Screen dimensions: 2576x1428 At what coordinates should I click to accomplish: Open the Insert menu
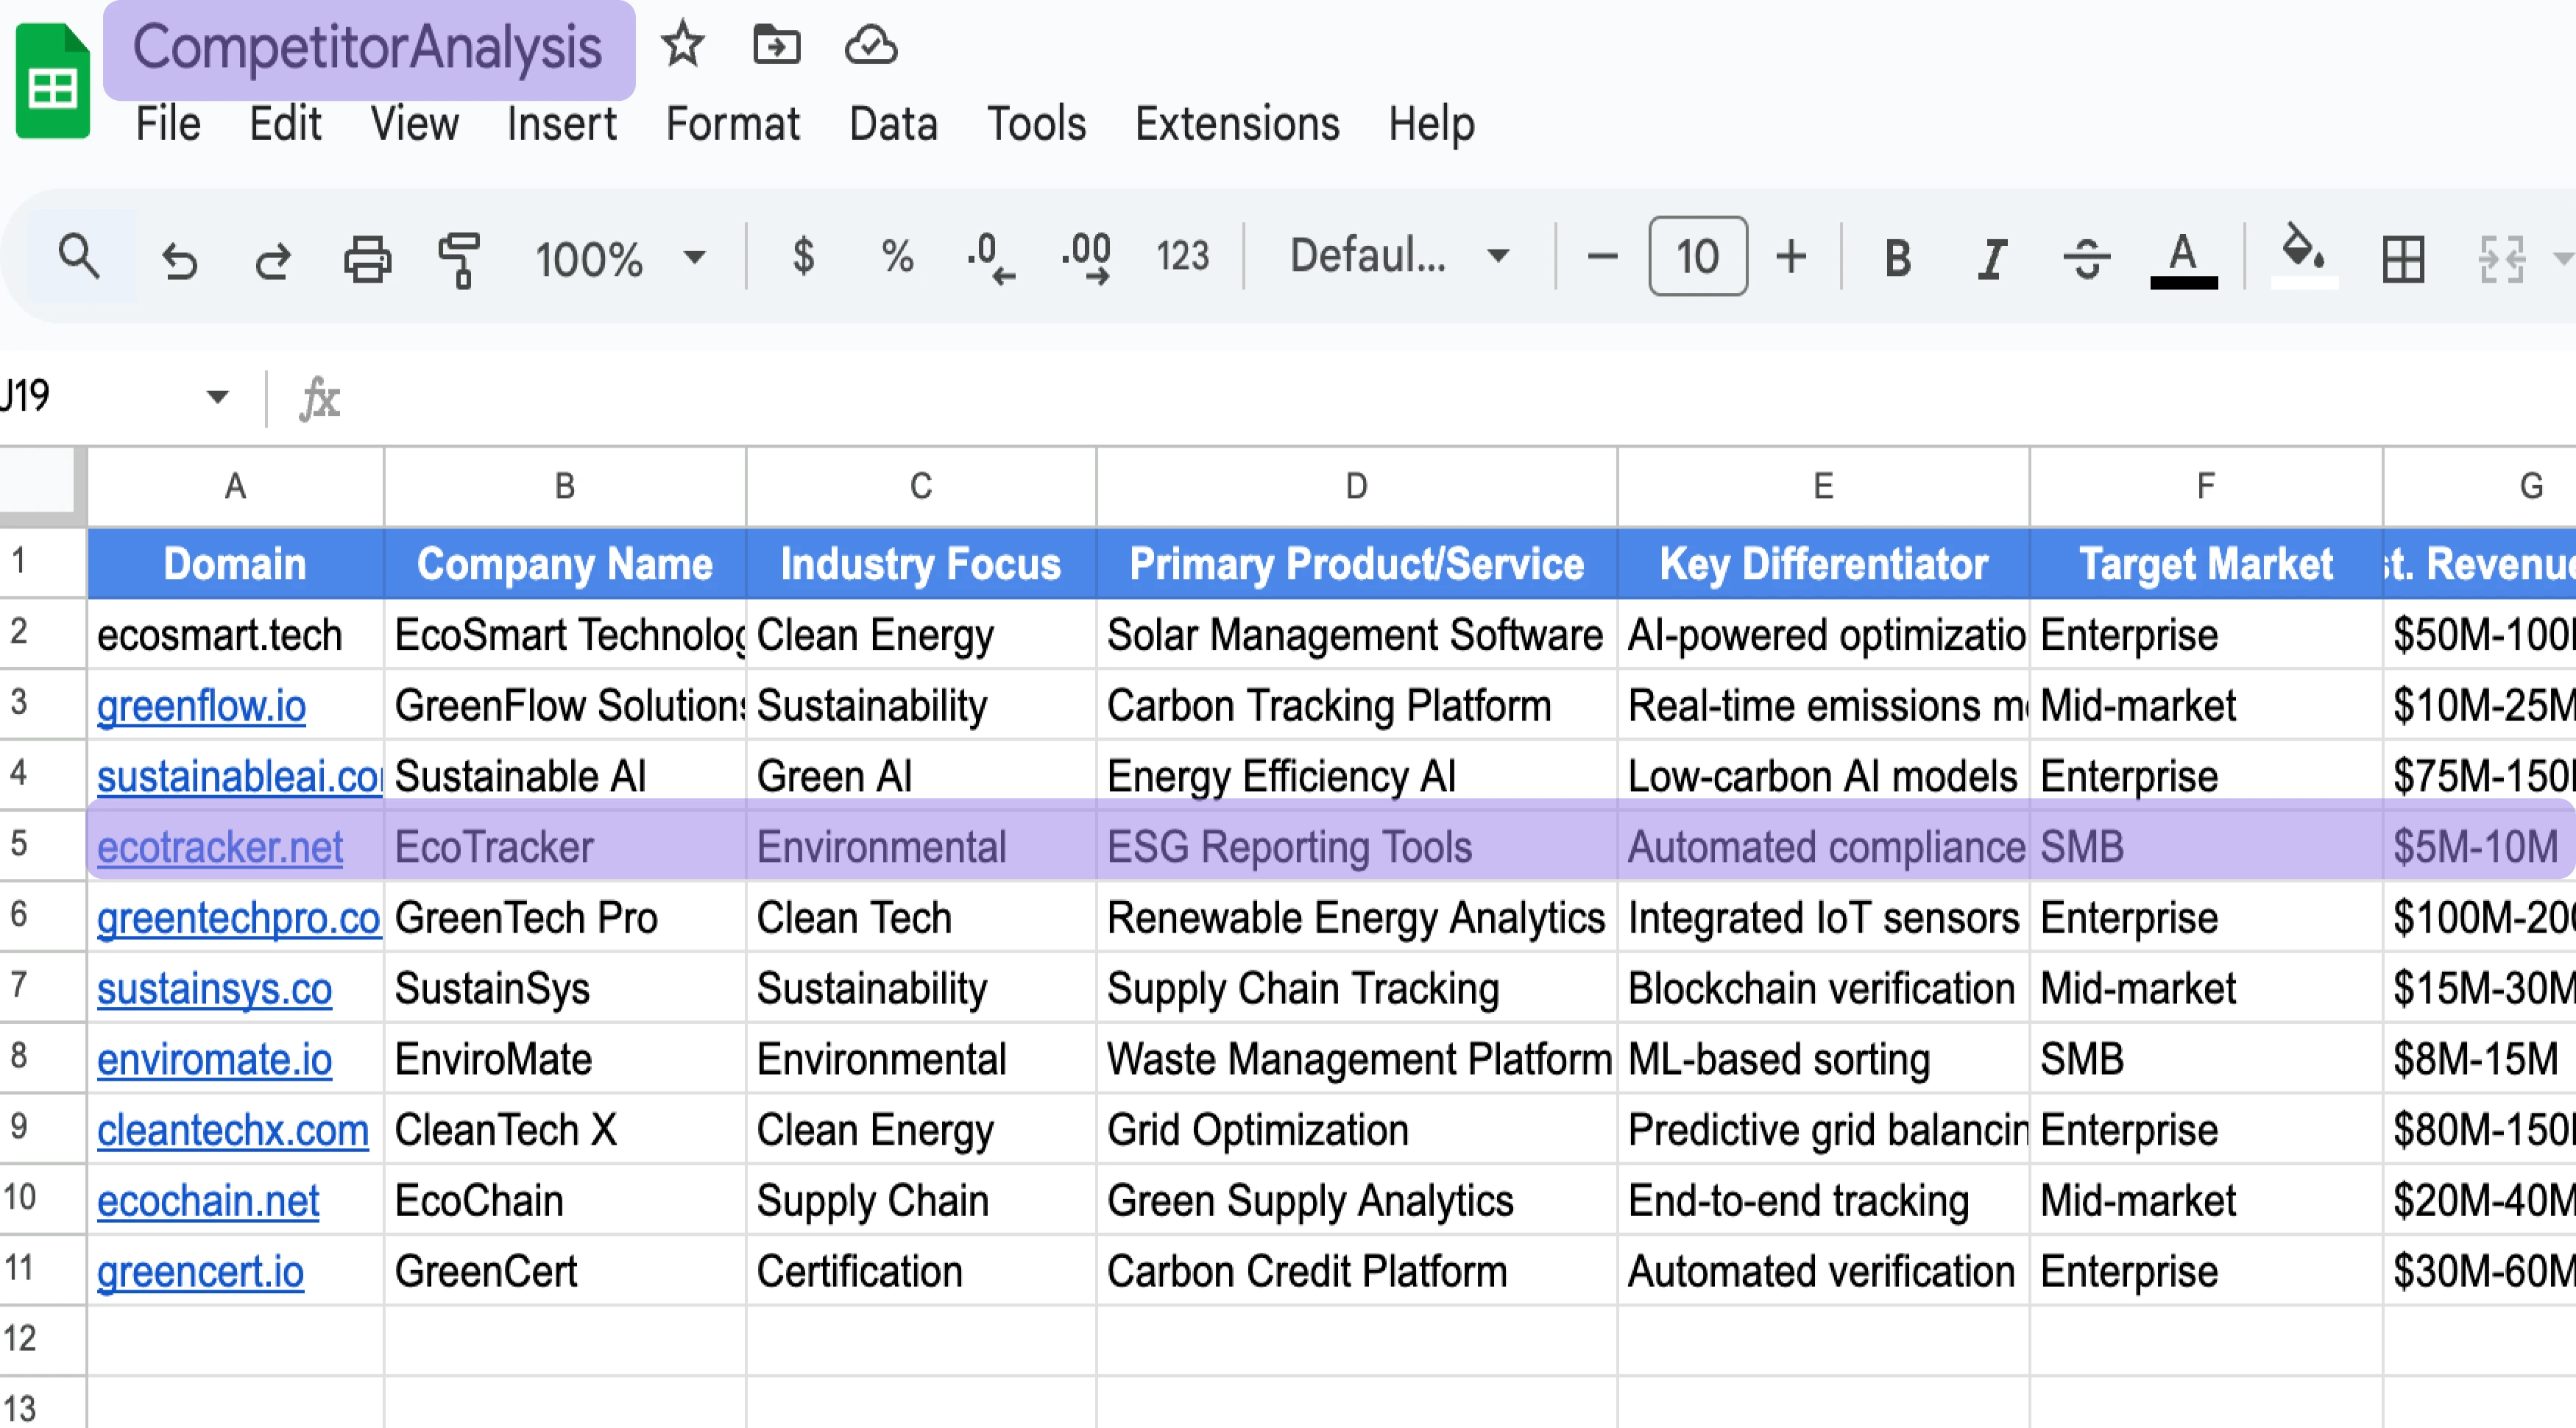(x=561, y=124)
